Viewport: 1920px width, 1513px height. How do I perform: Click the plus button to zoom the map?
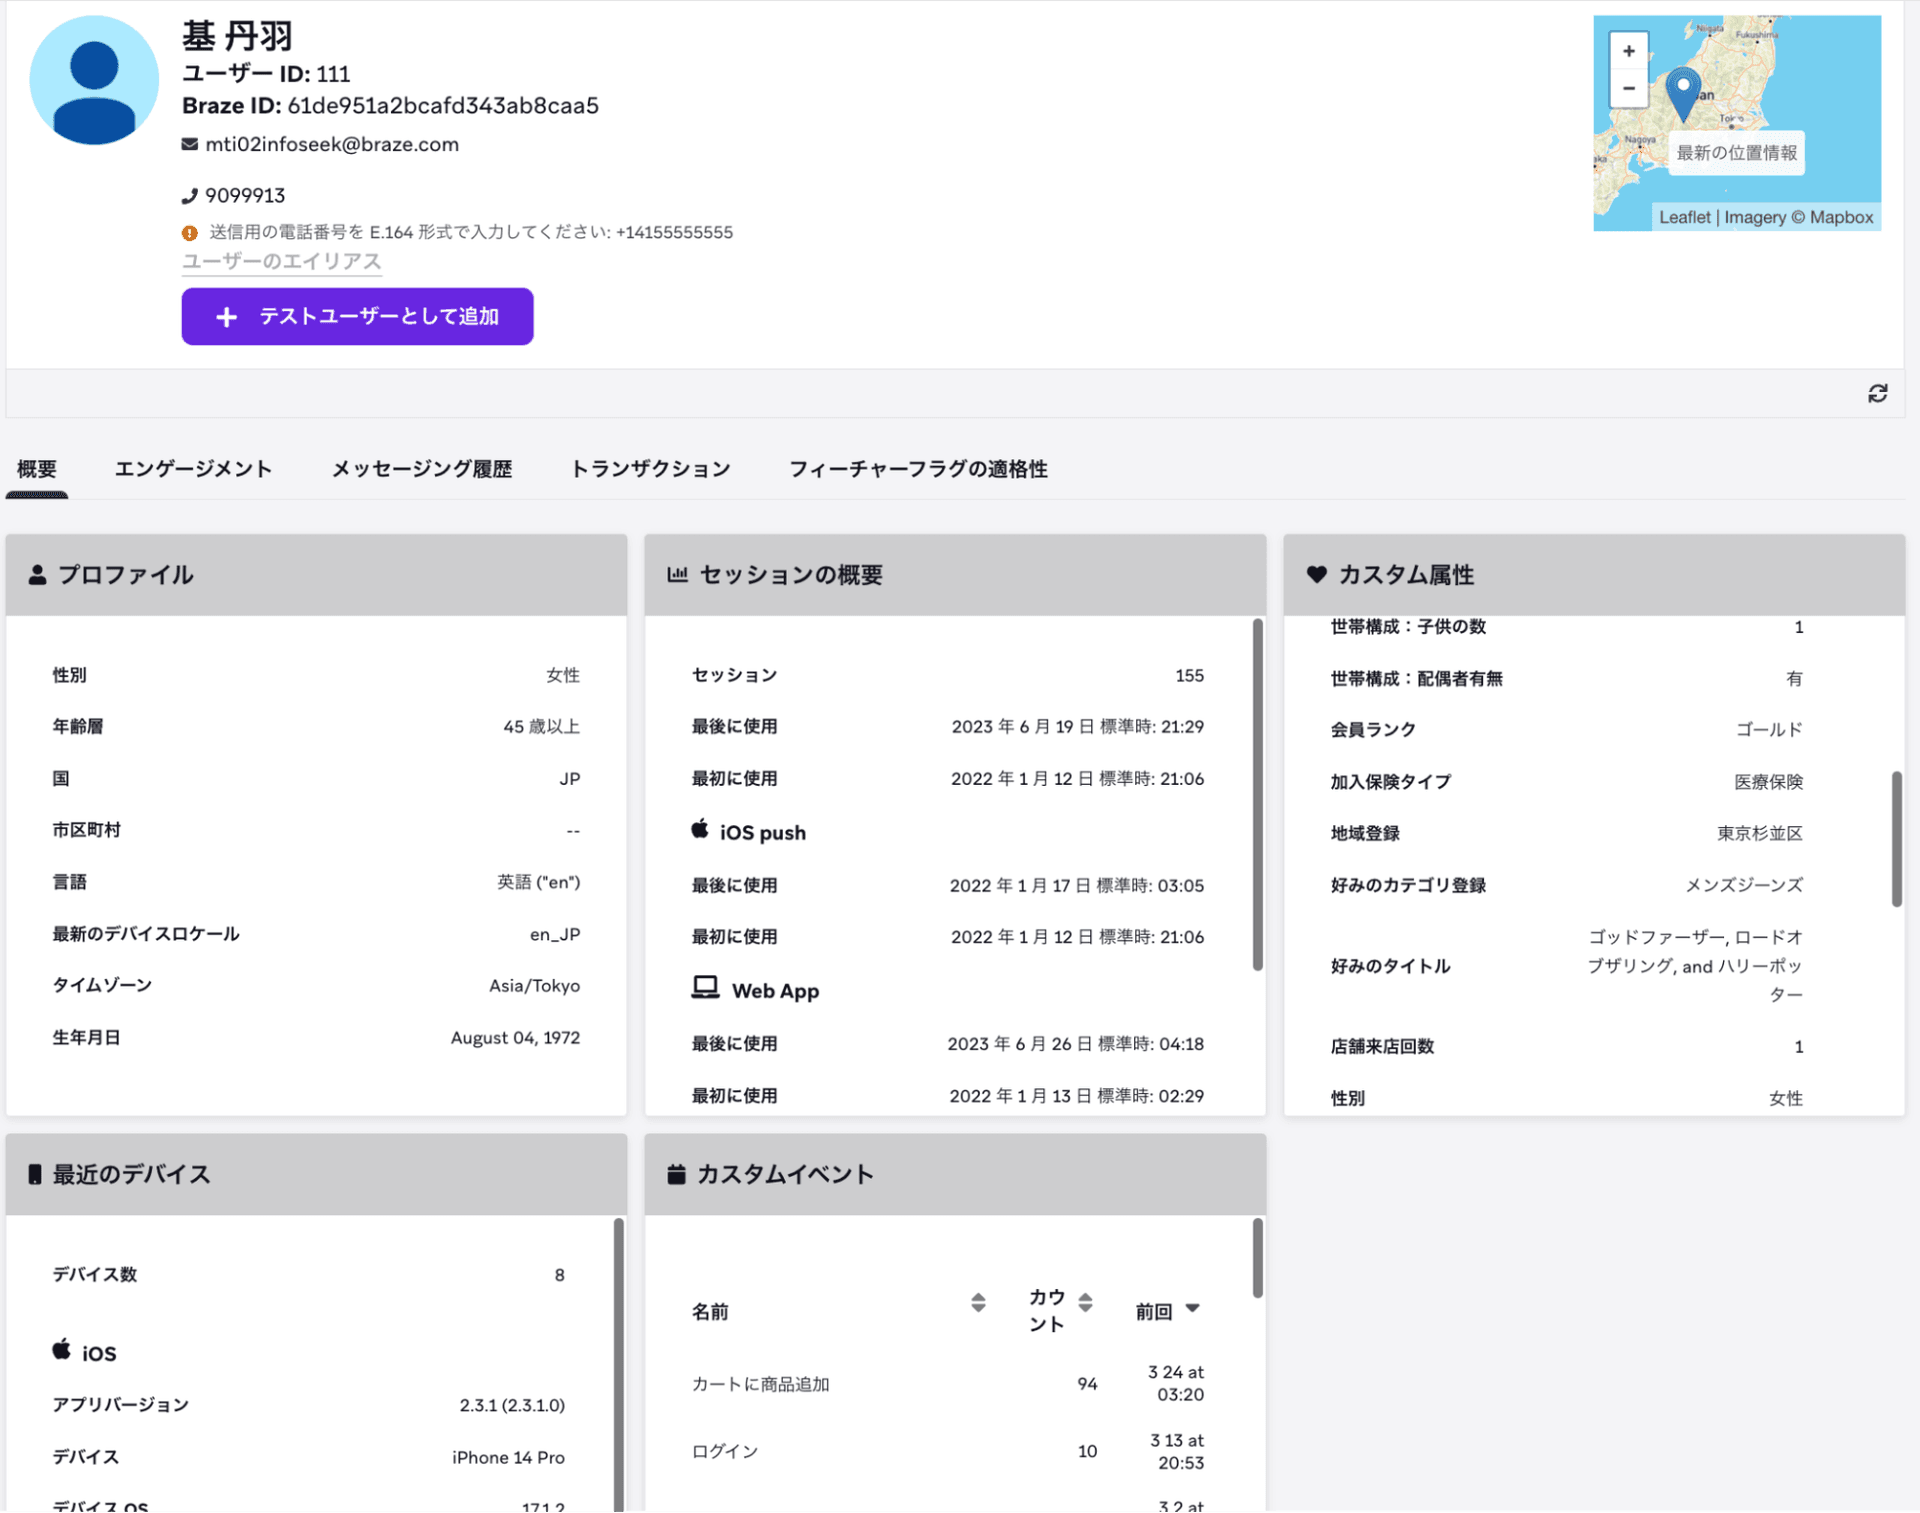1629,50
